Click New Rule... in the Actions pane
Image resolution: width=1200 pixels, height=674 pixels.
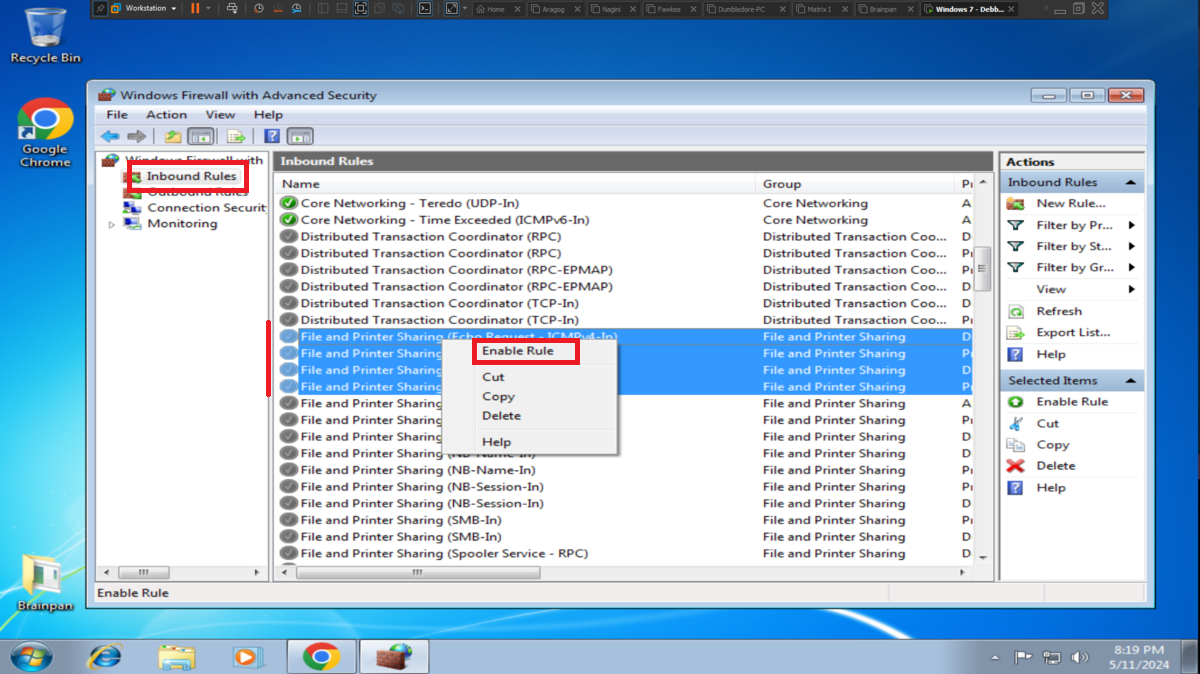1070,203
